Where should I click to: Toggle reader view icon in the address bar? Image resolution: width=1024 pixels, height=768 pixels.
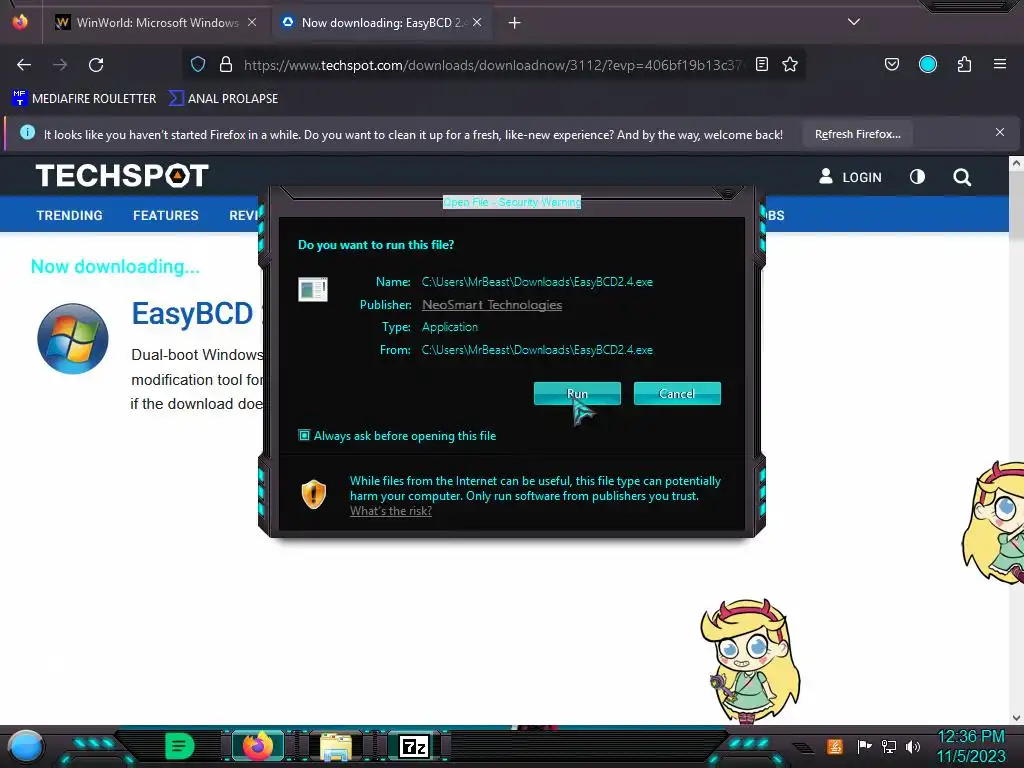(x=761, y=64)
